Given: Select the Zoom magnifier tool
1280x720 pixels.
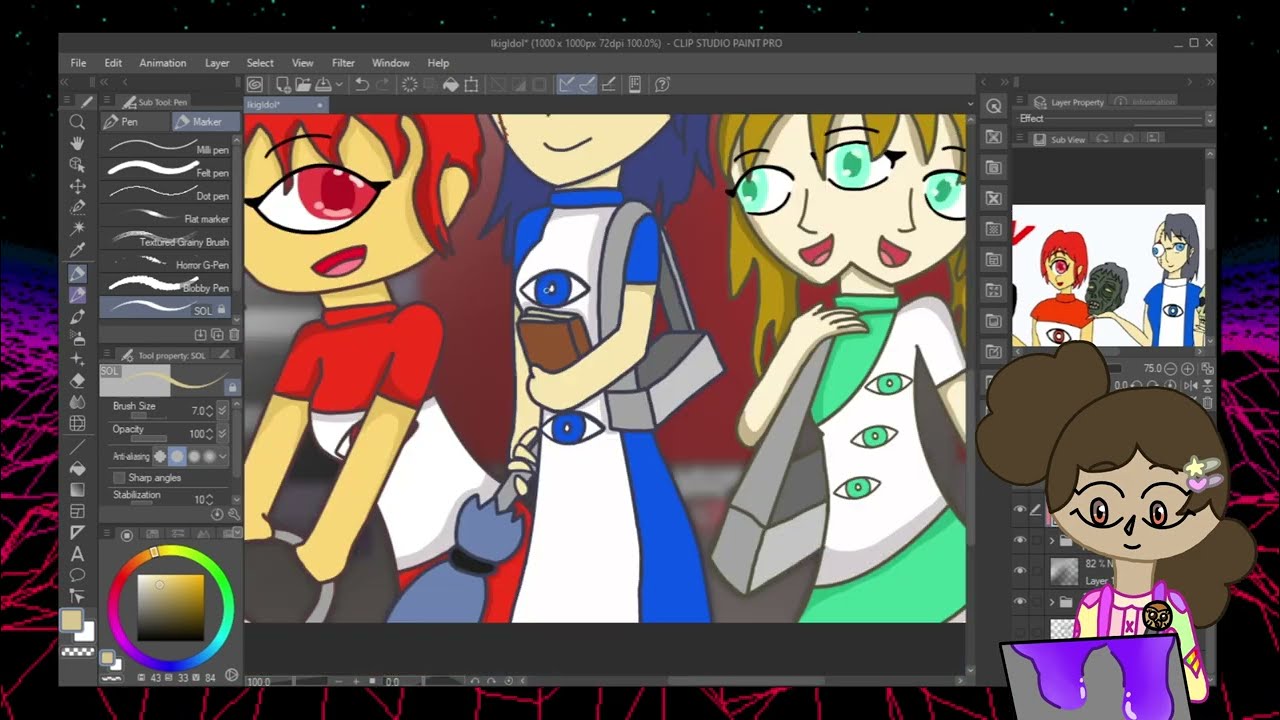Looking at the screenshot, I should point(77,122).
